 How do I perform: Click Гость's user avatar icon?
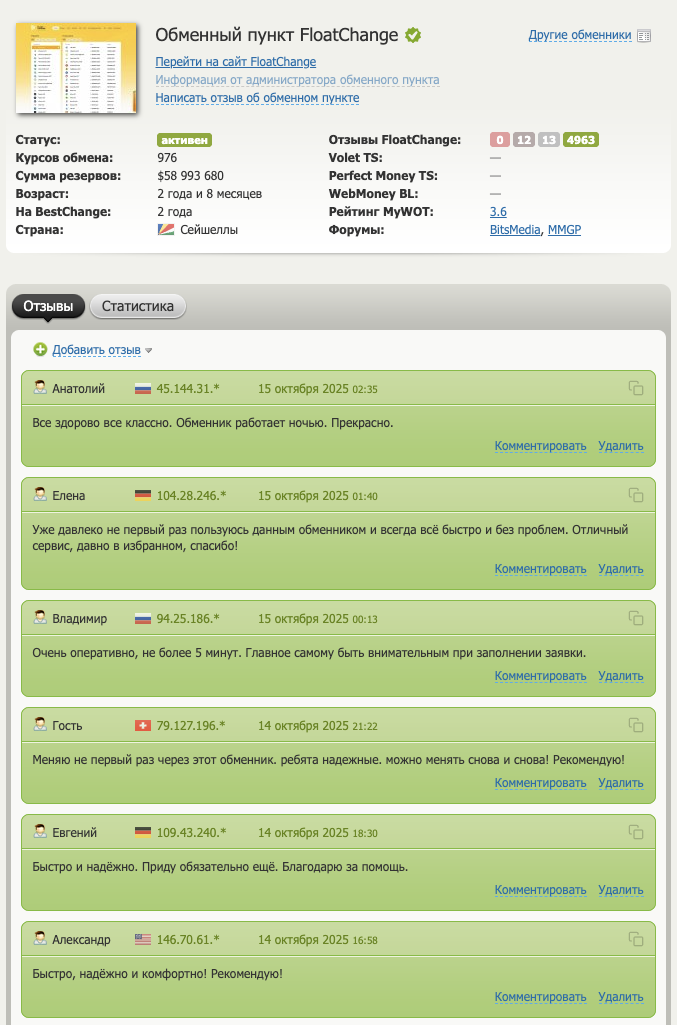pos(40,725)
